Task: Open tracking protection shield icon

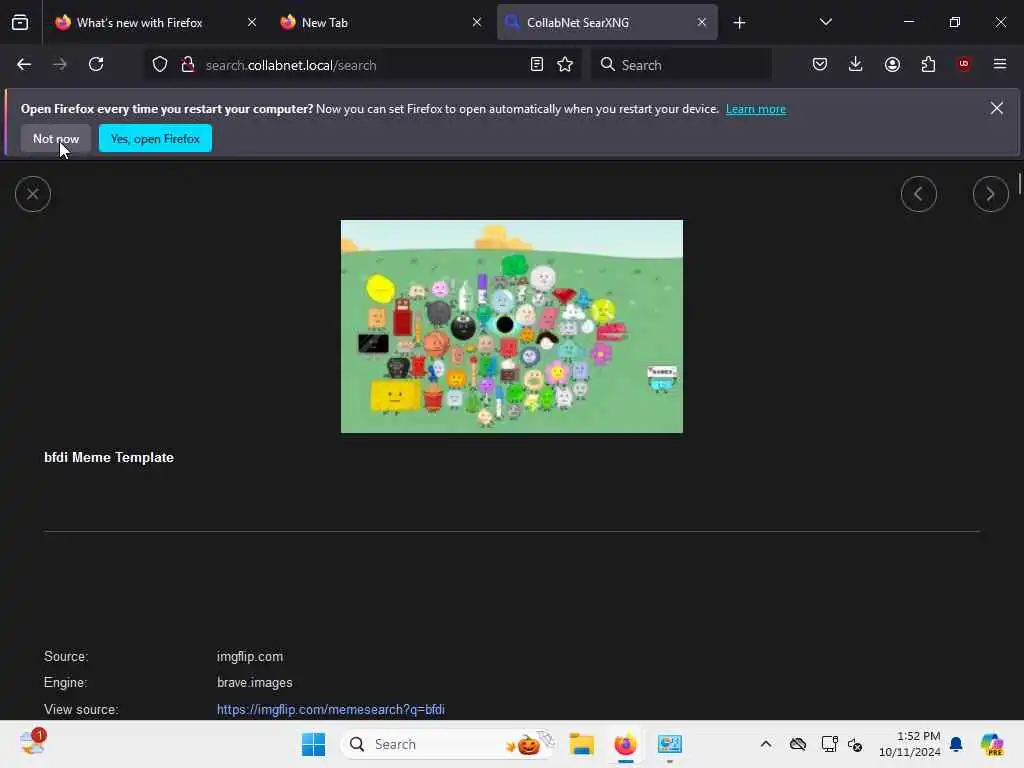Action: (160, 65)
